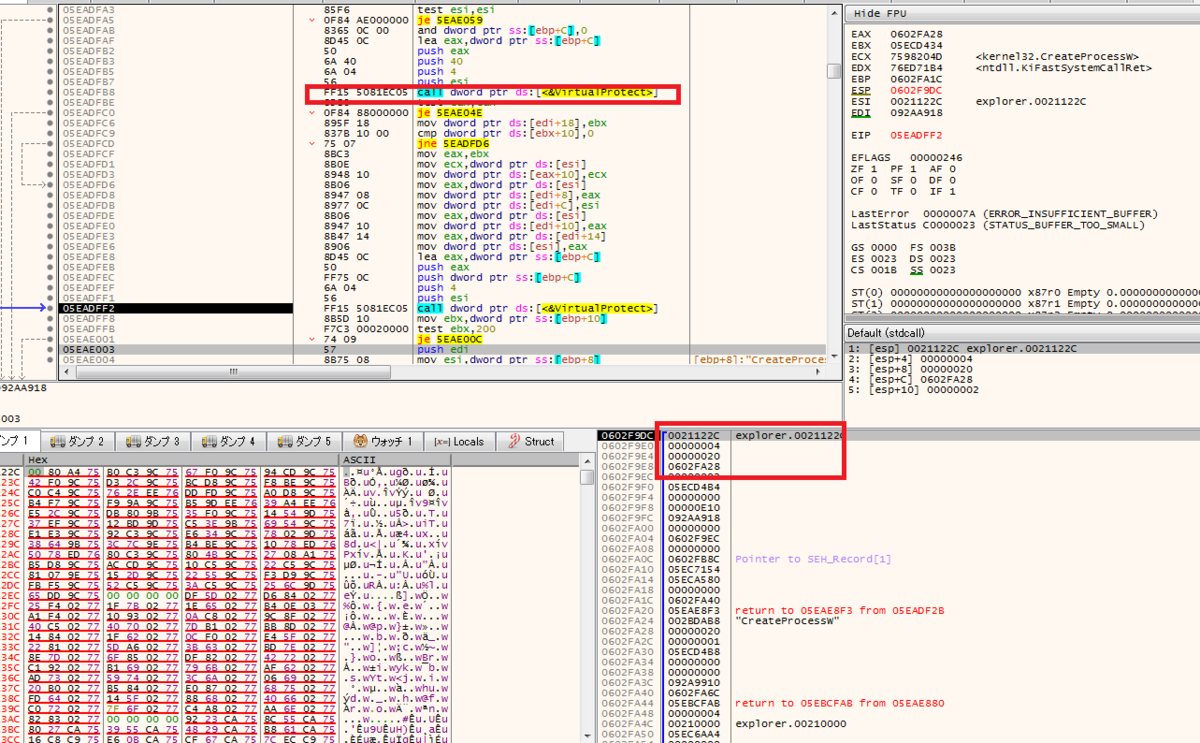The image size is (1200, 743).
Task: Open the ウォッチ 1 watch tab
Action: [x=384, y=441]
